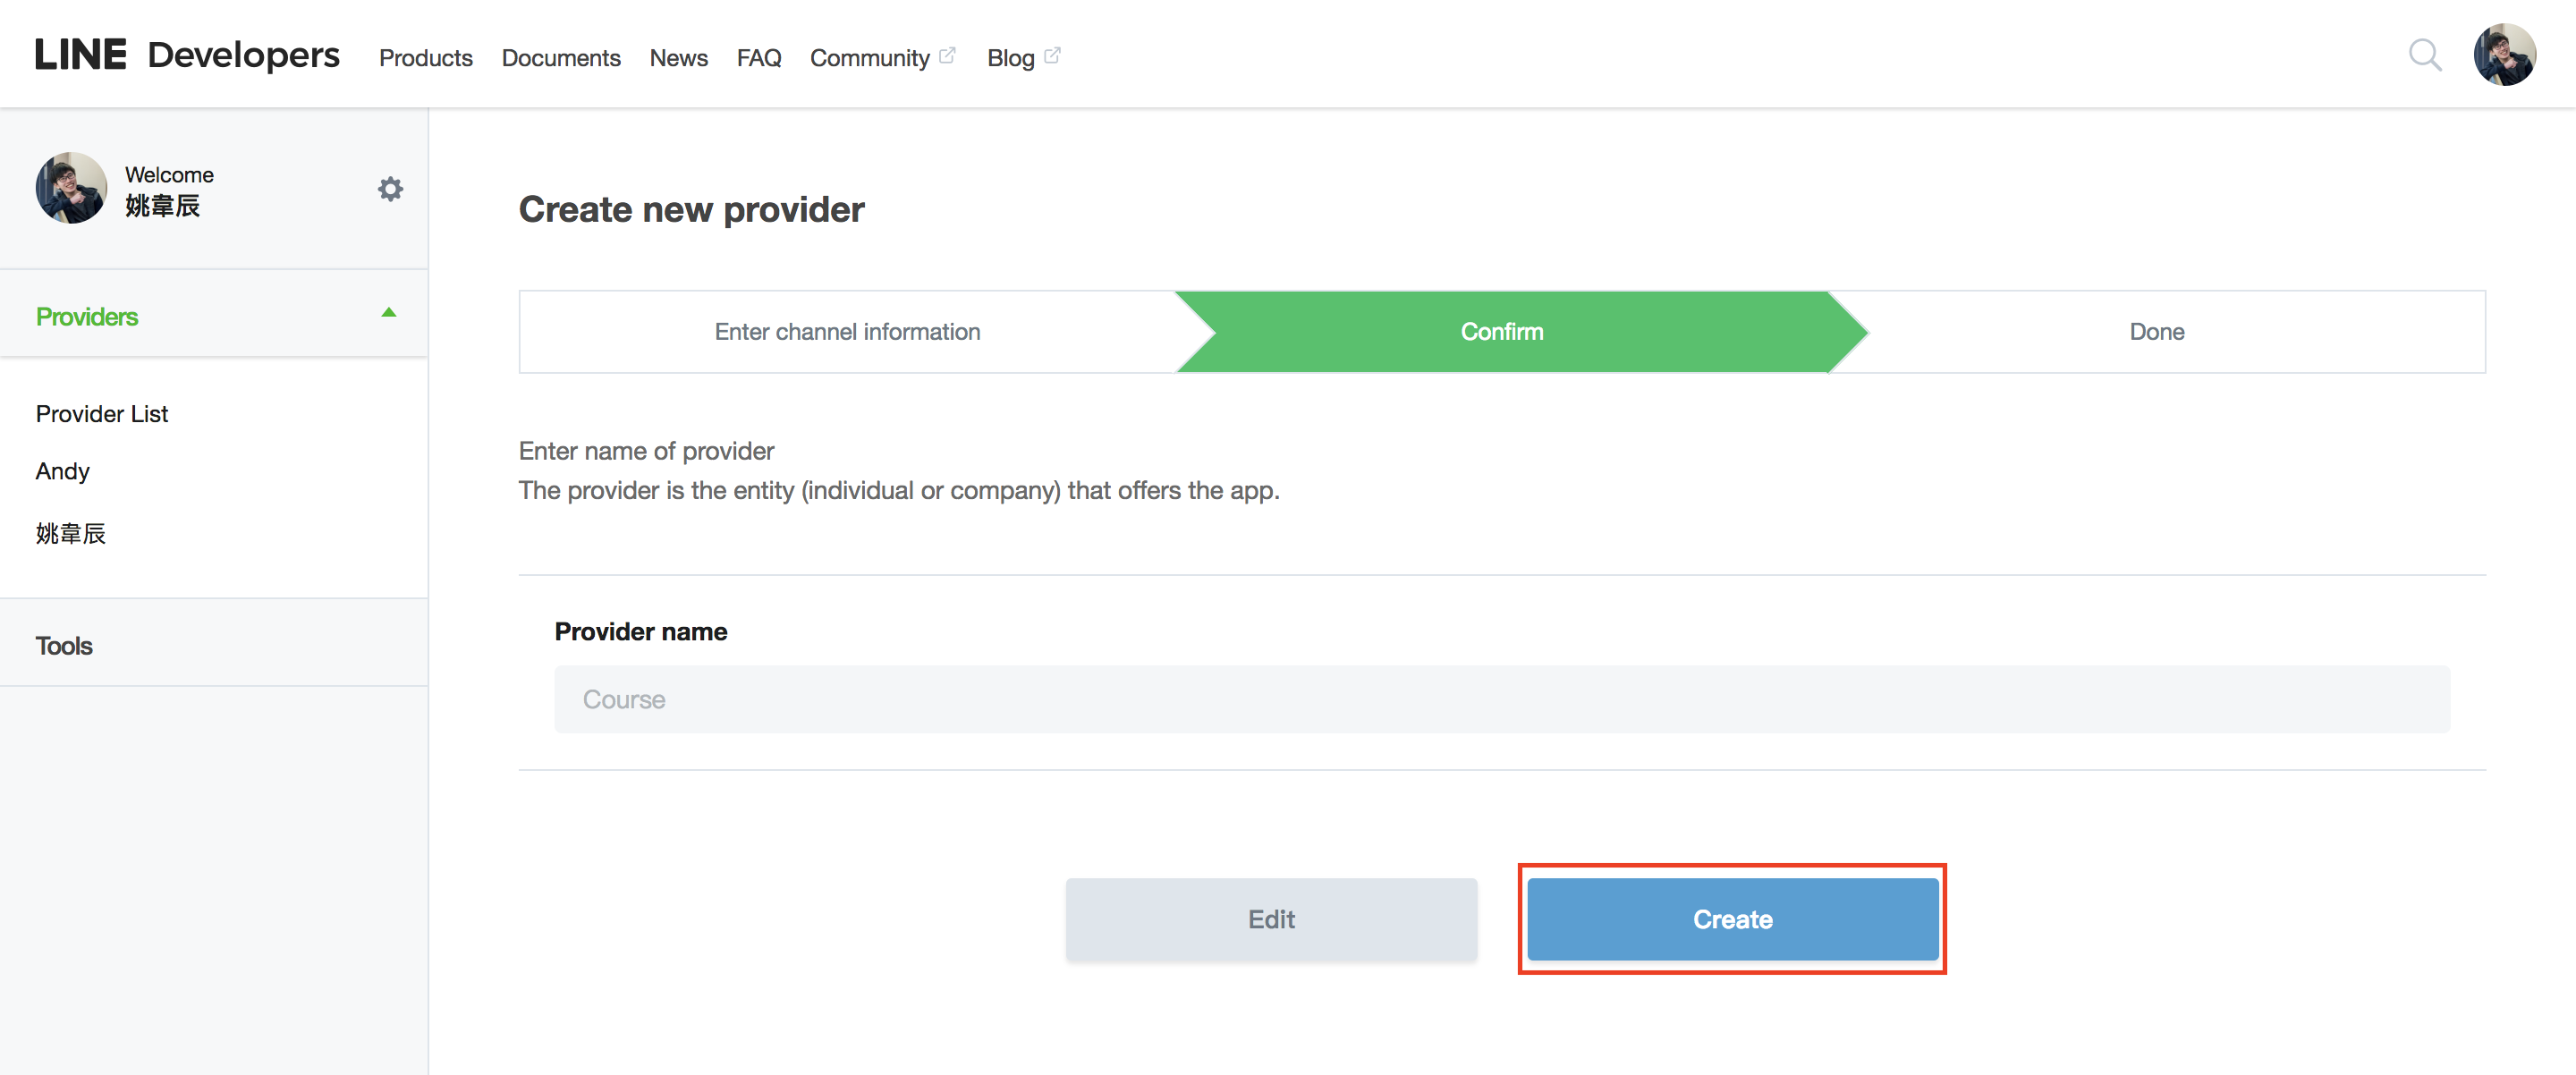Screen dimensions: 2576x1075
Task: Open the FAQ page
Action: [758, 58]
